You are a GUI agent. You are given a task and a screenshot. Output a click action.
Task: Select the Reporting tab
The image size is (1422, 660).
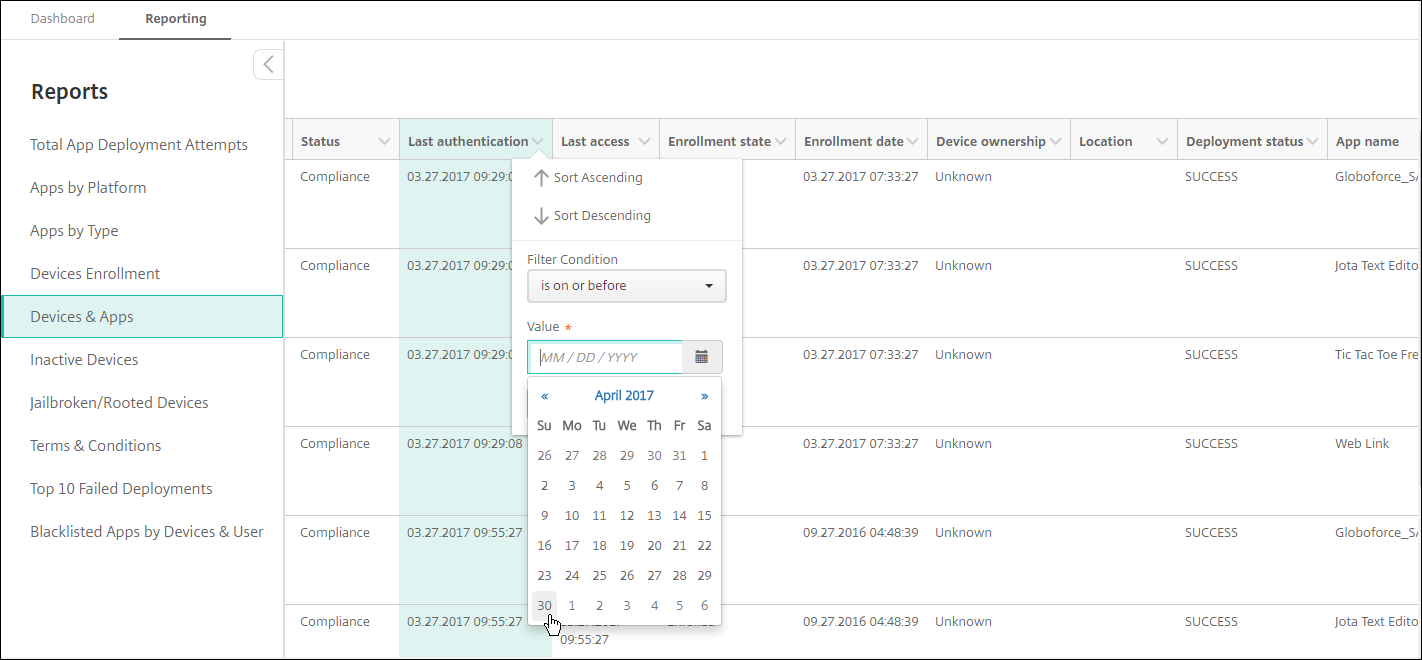pos(175,19)
